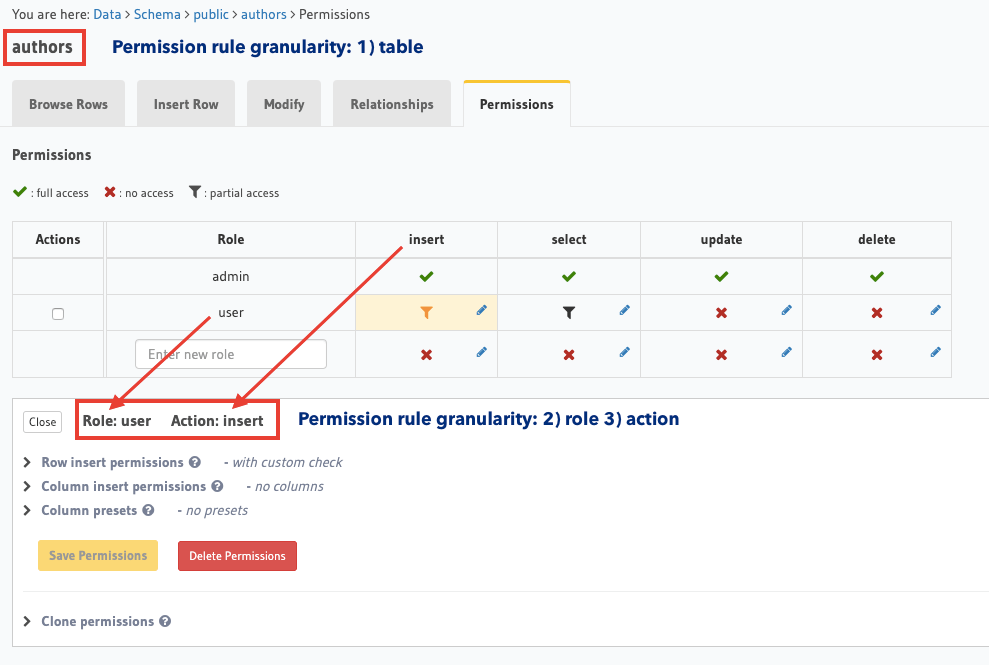Screen dimensions: 989x665
Task: Expand Column insert permissions section
Action: 123,487
